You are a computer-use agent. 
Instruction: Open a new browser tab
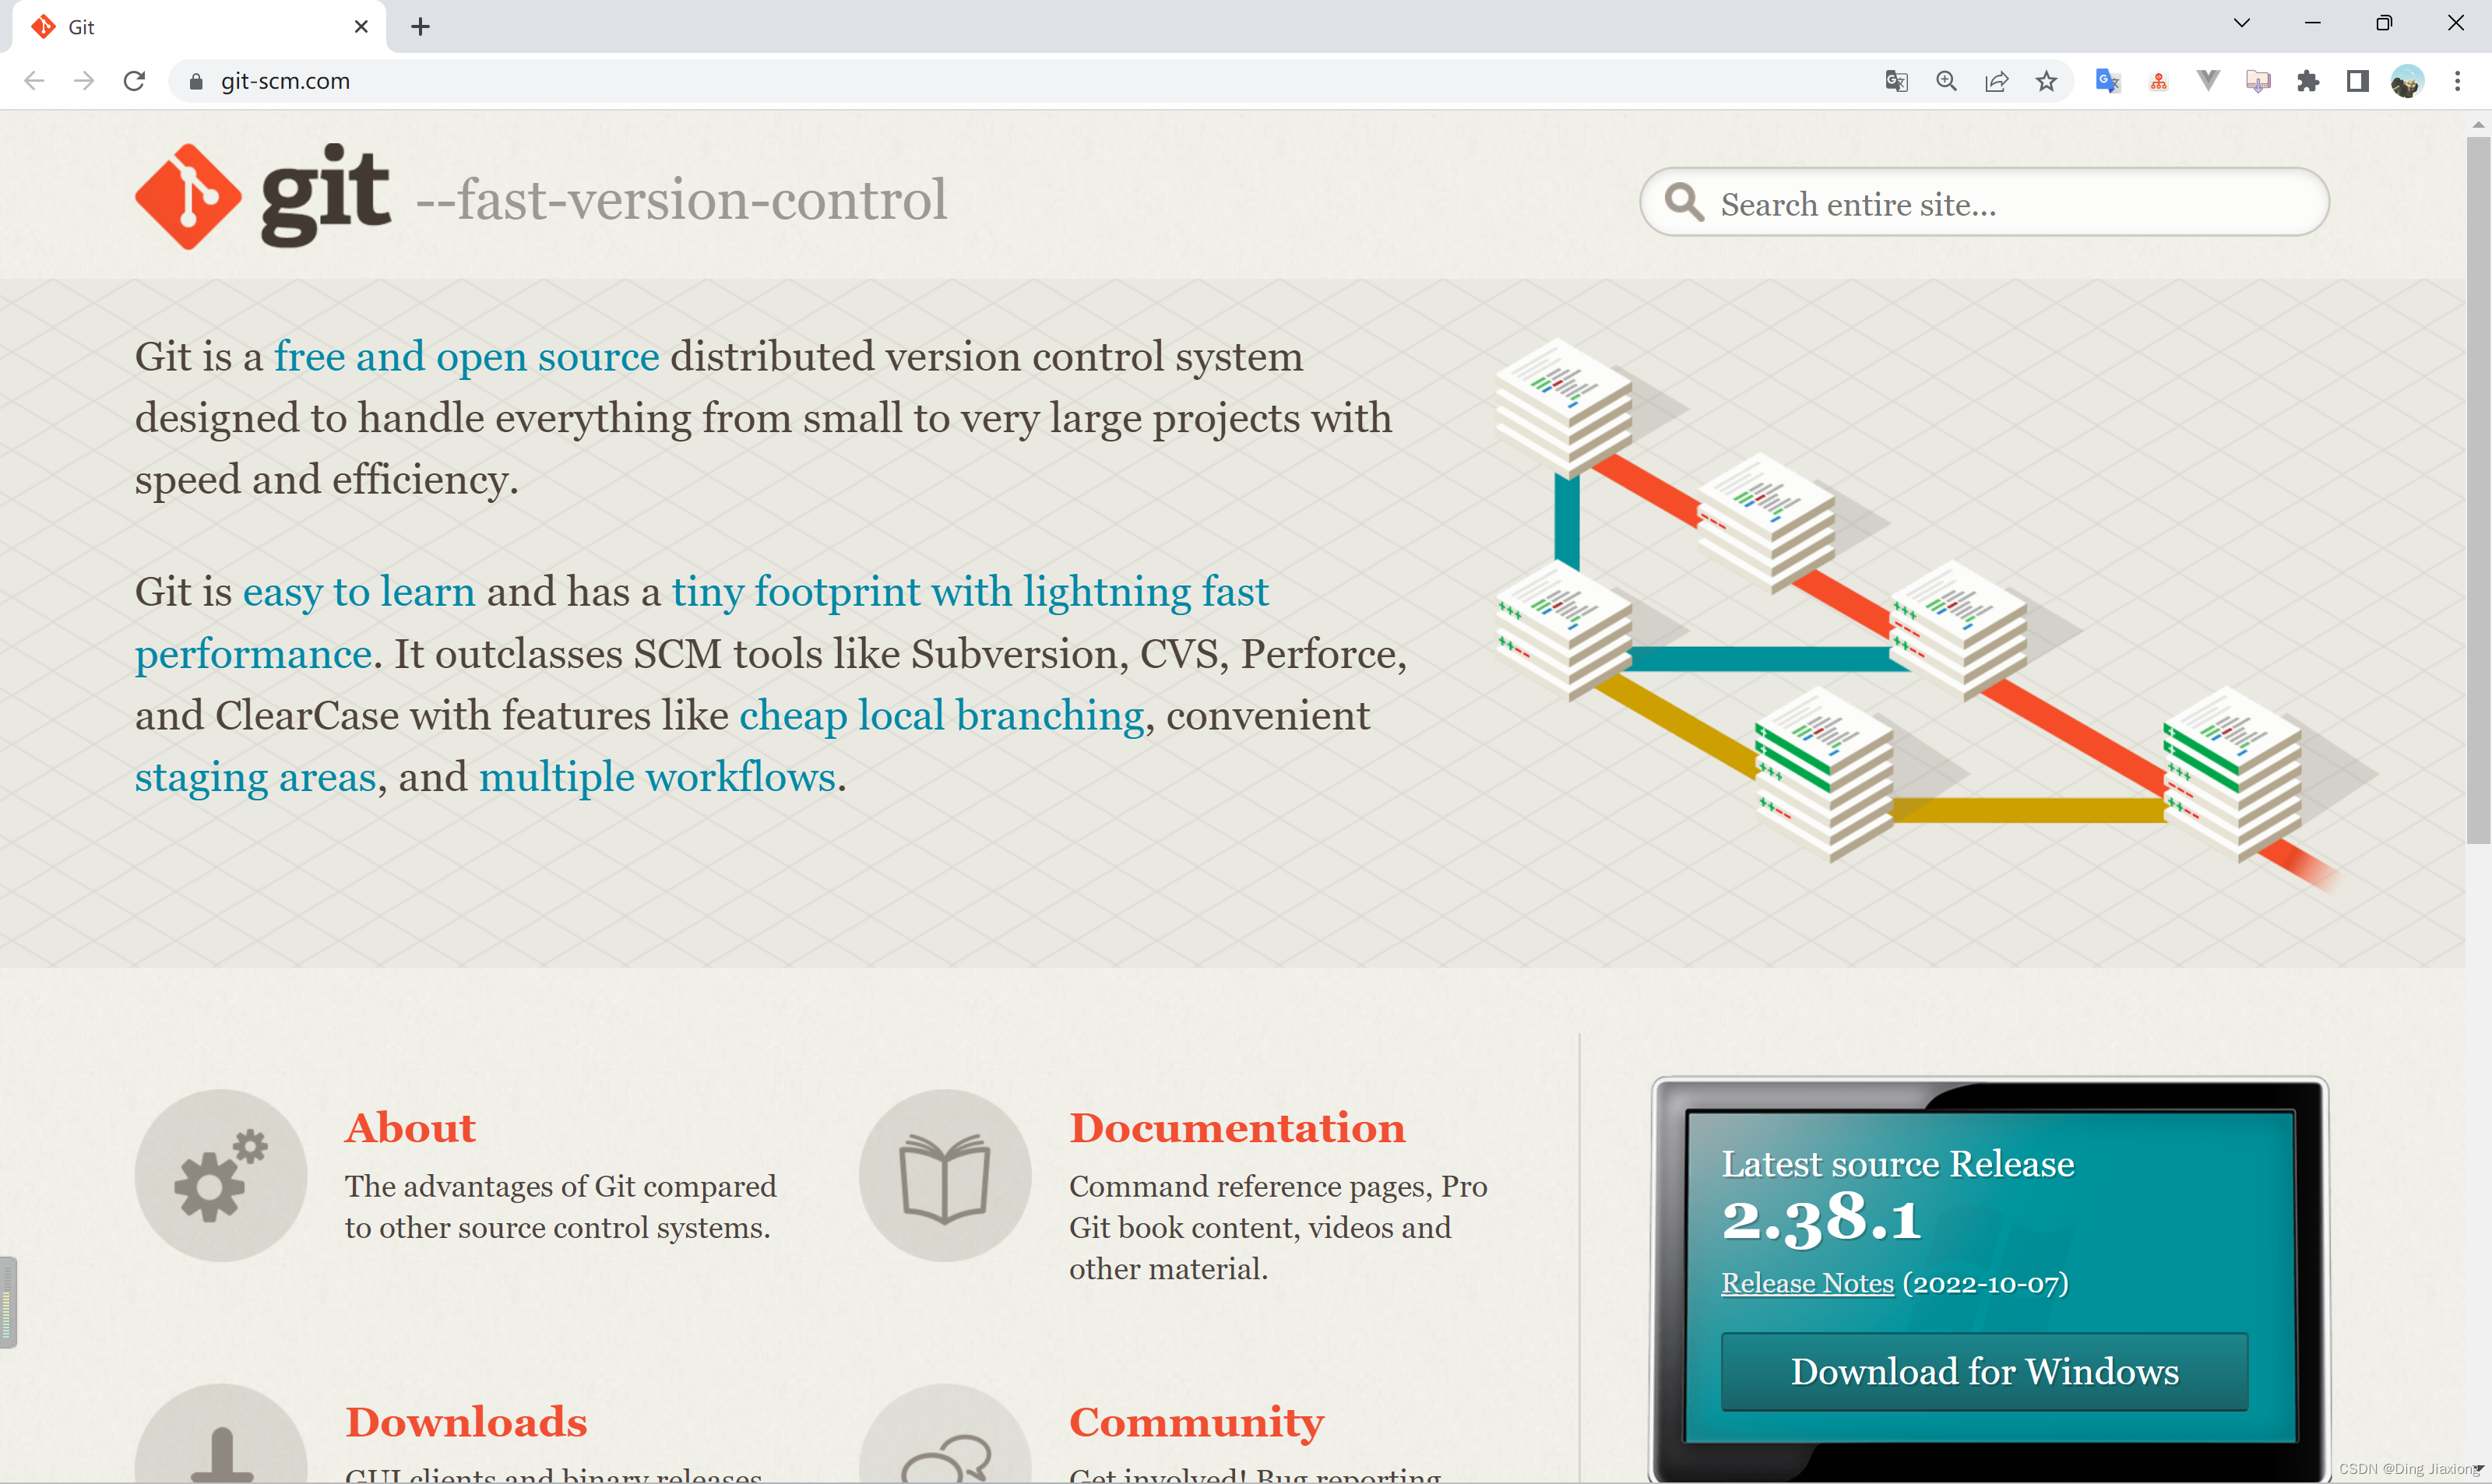[420, 27]
